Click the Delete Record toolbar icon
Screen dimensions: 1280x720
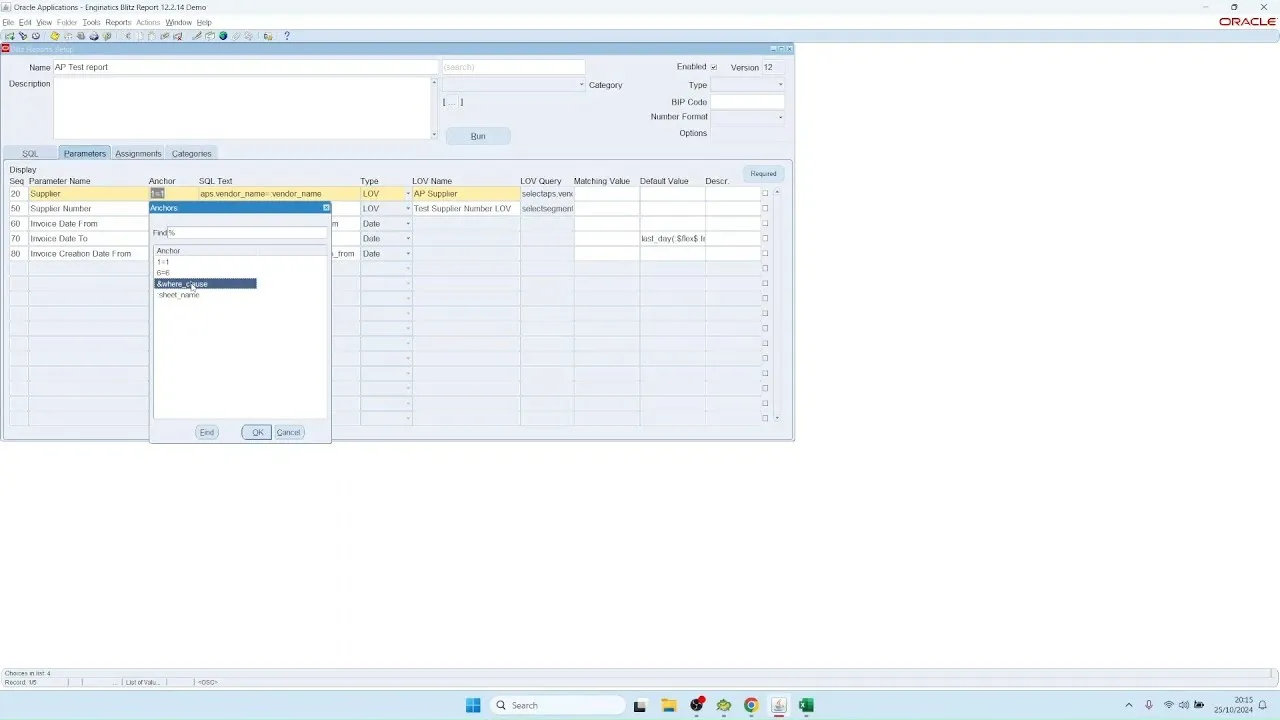coord(178,36)
